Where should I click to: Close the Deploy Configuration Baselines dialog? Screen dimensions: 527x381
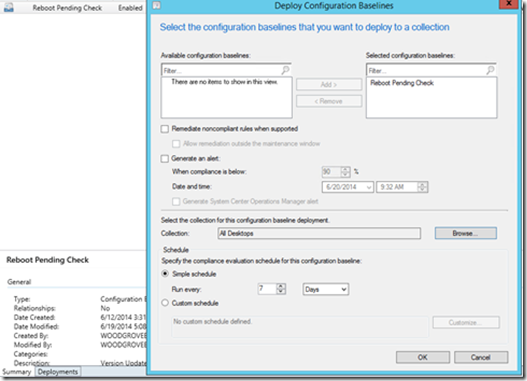coord(509,4)
